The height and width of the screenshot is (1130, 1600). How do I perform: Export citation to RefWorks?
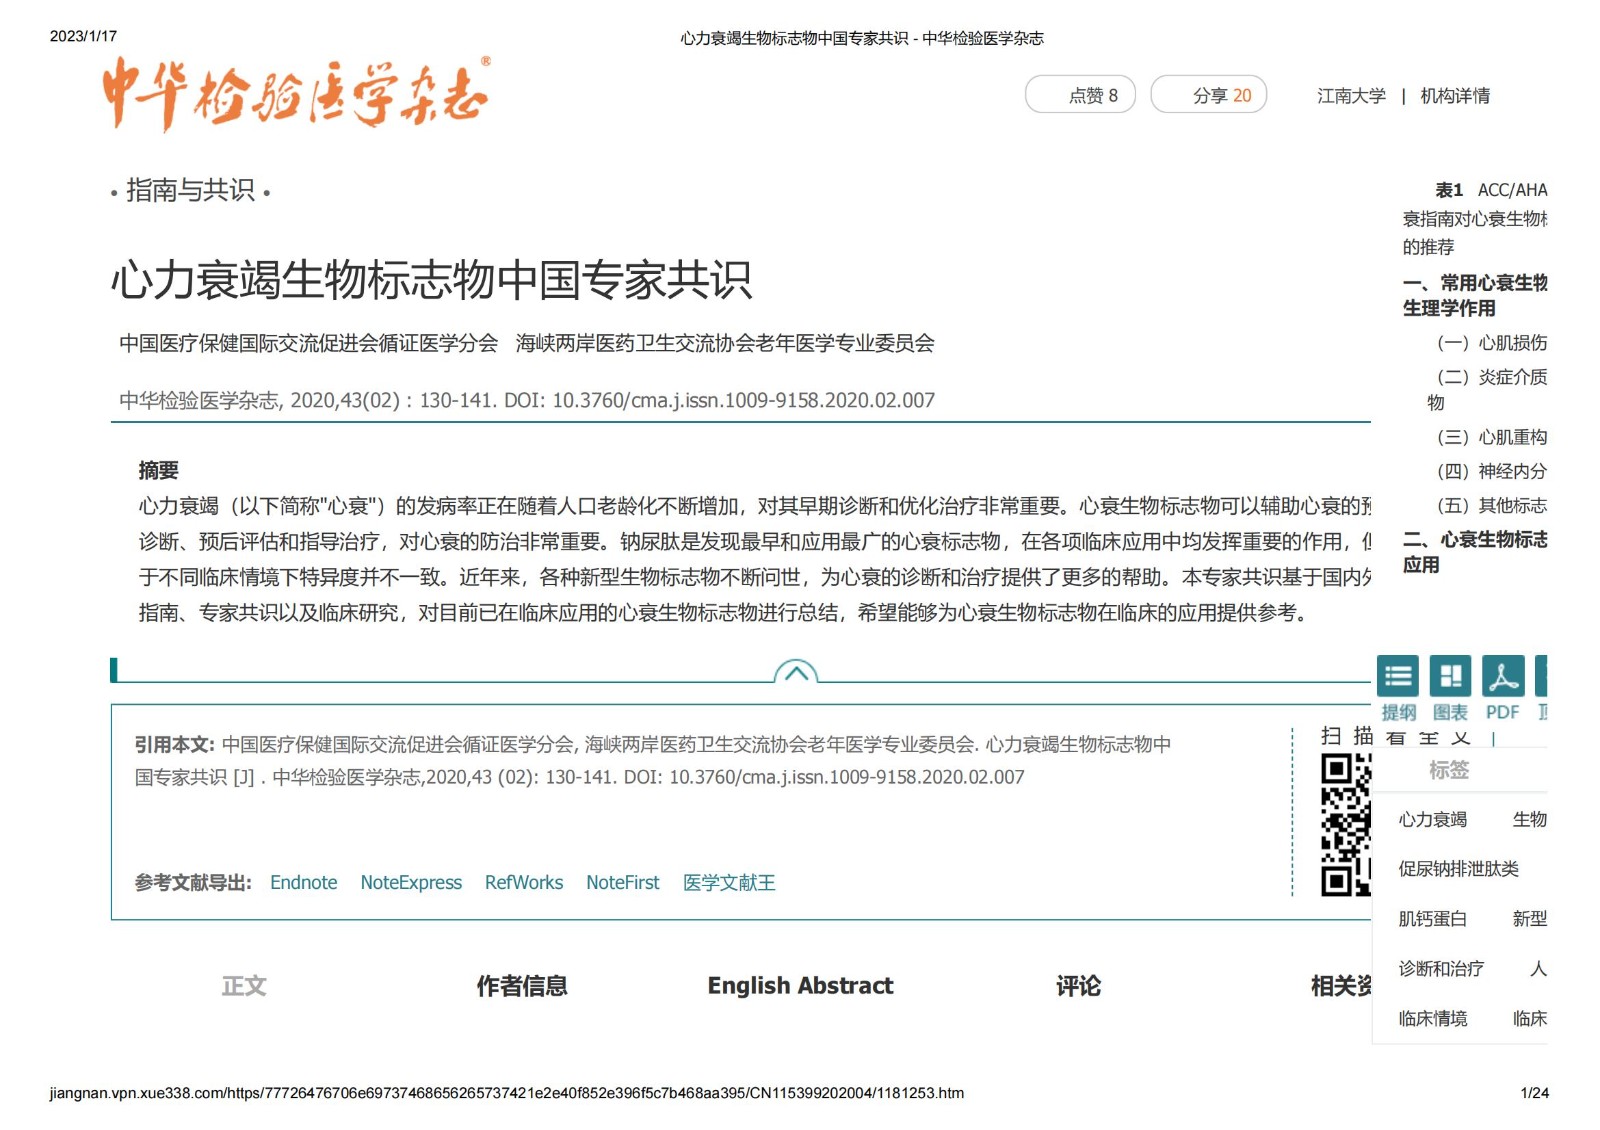524,883
